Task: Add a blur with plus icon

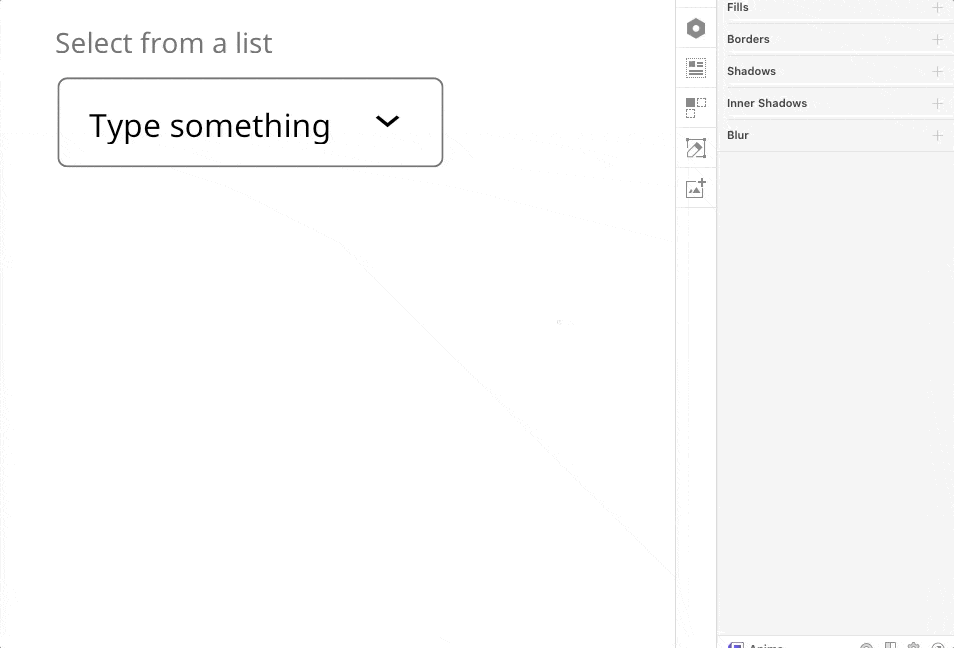Action: click(x=937, y=136)
